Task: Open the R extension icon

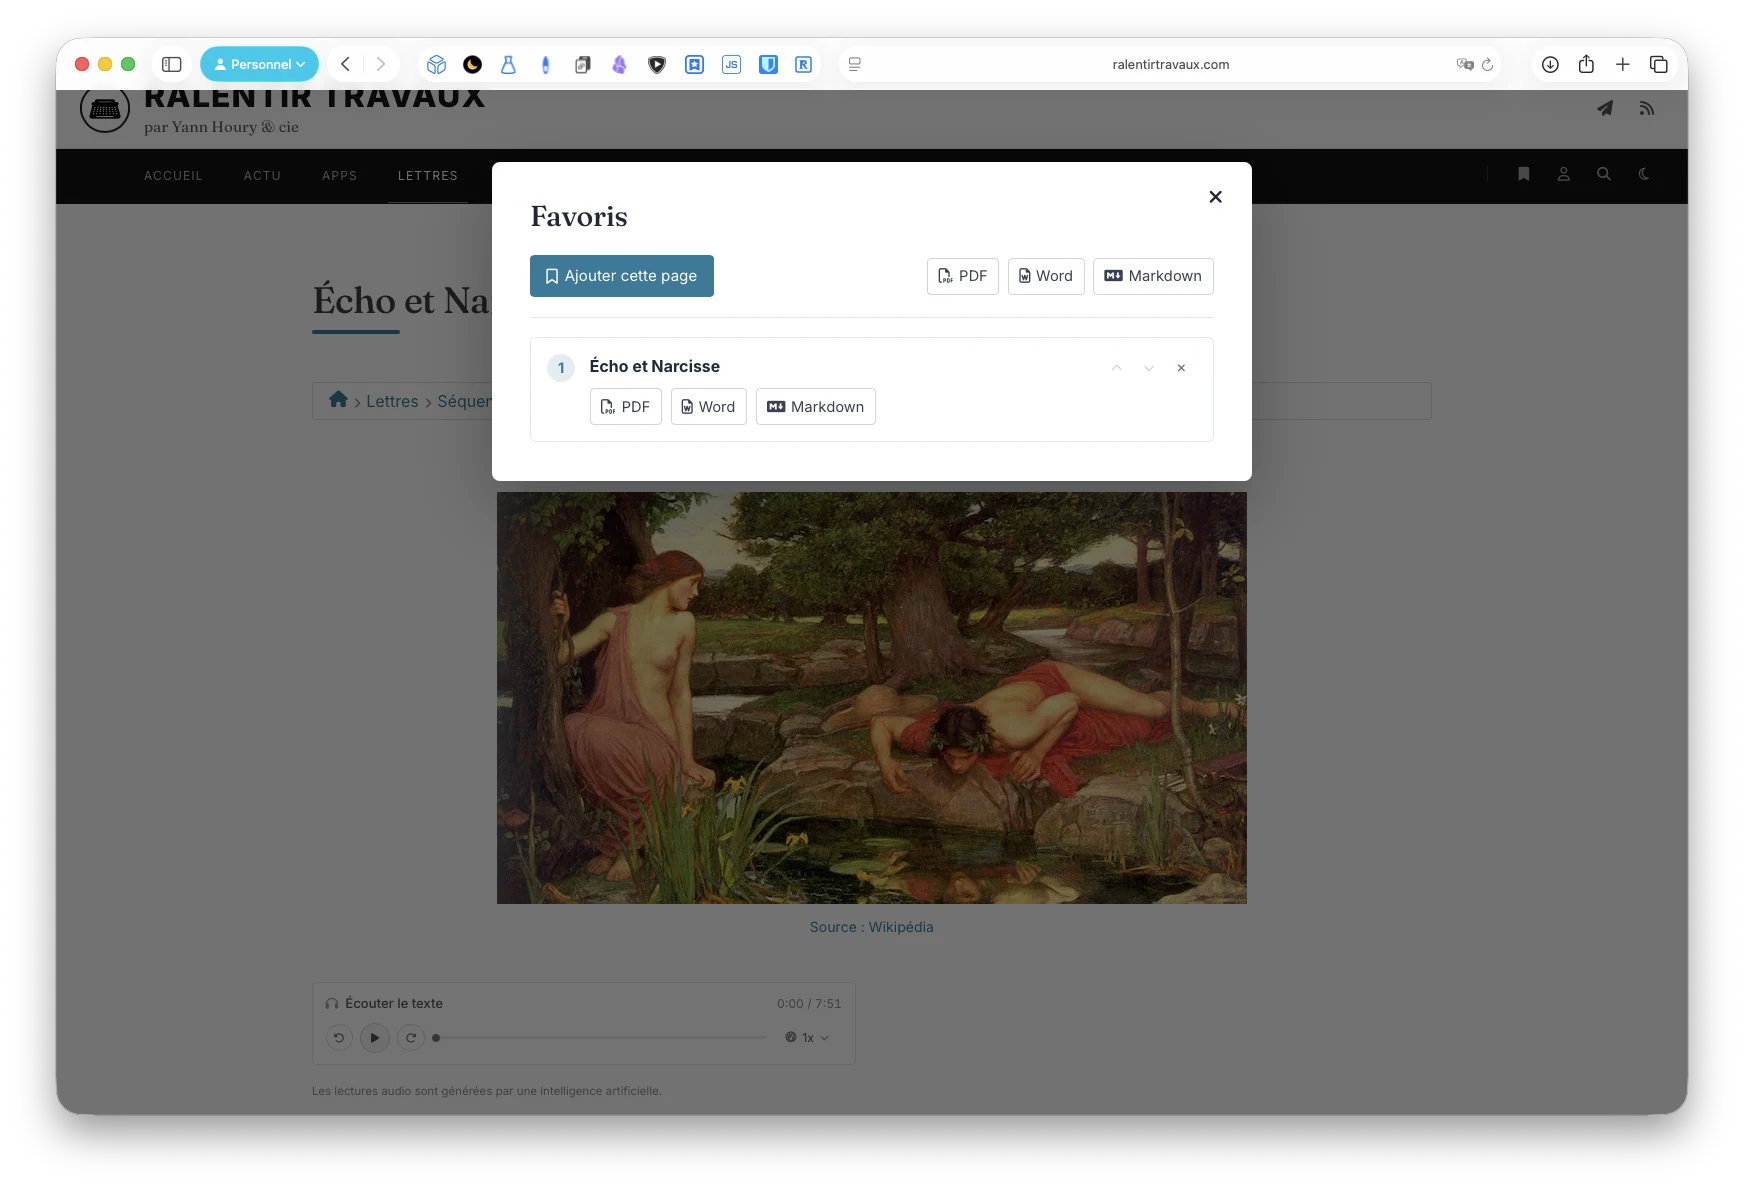Action: click(x=803, y=64)
